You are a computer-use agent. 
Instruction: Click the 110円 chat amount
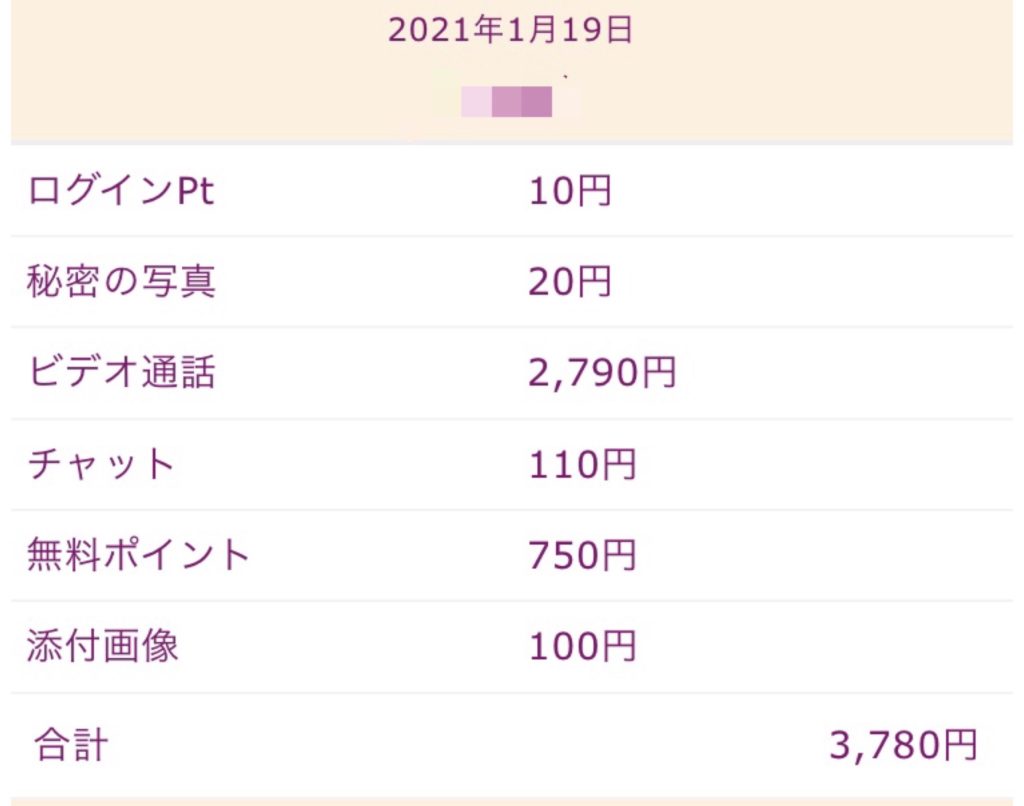coord(582,464)
